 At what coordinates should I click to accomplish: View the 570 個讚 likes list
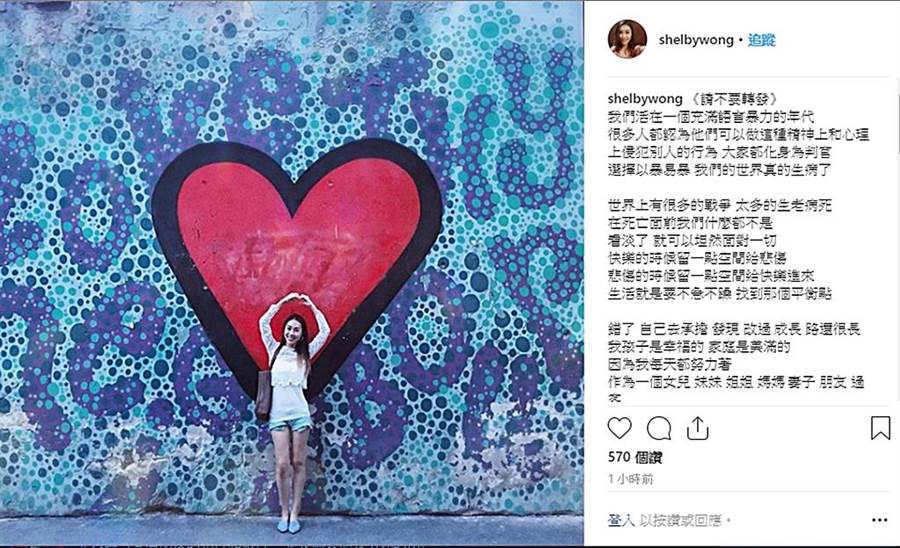point(635,457)
